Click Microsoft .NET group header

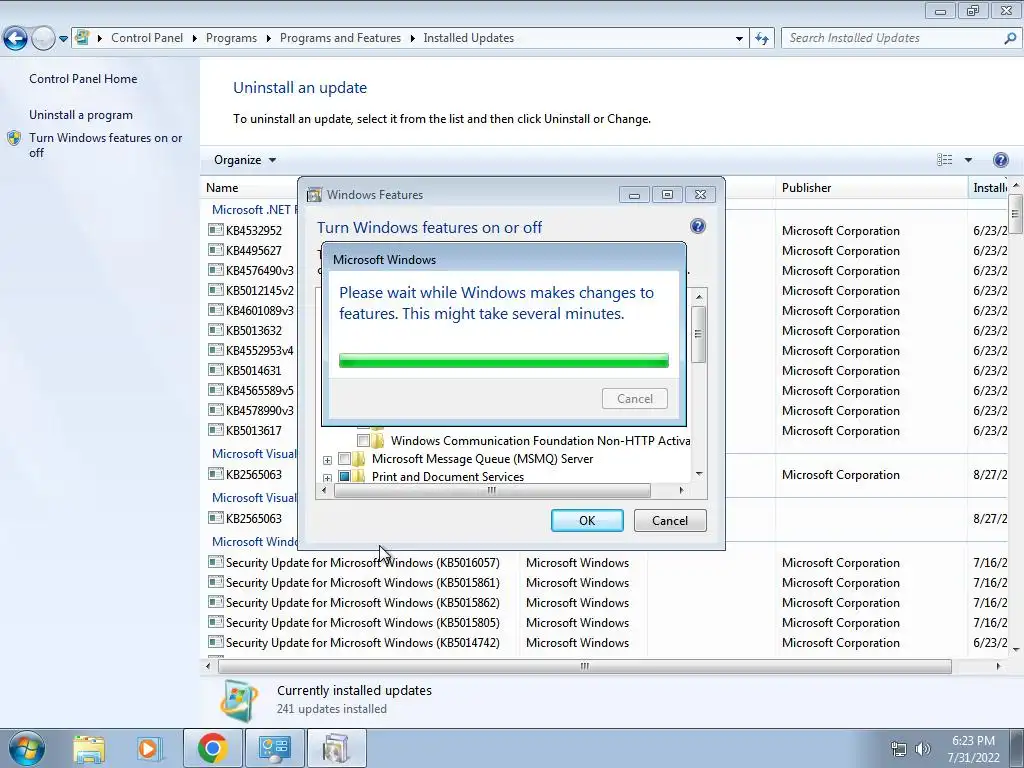(x=254, y=210)
